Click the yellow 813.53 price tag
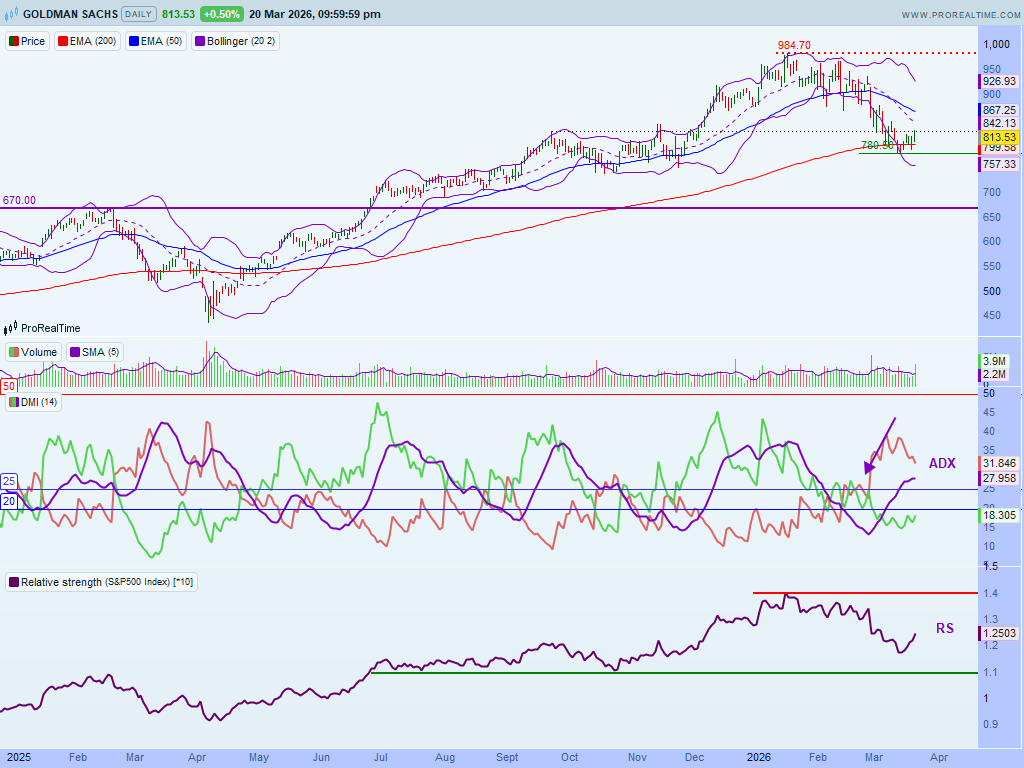1024x768 pixels. pos(998,137)
